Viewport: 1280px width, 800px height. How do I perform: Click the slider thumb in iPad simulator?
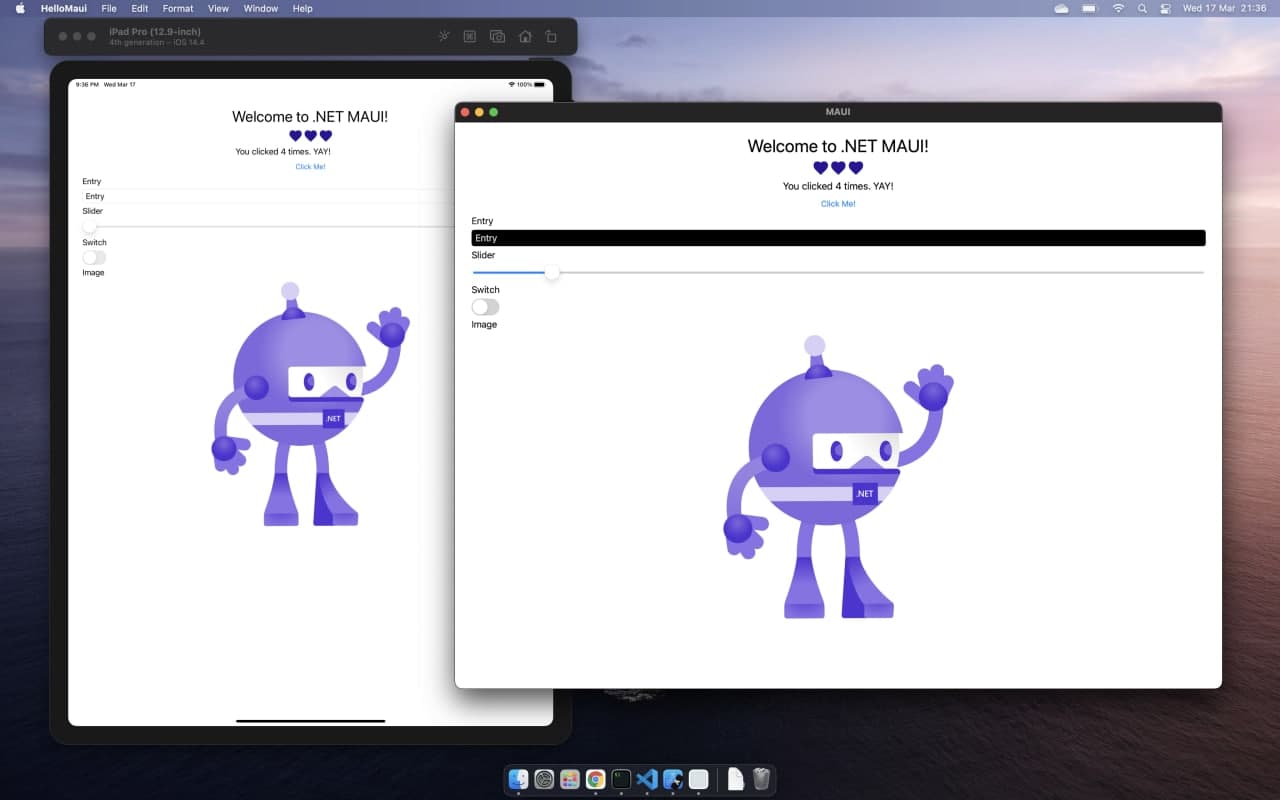90,227
